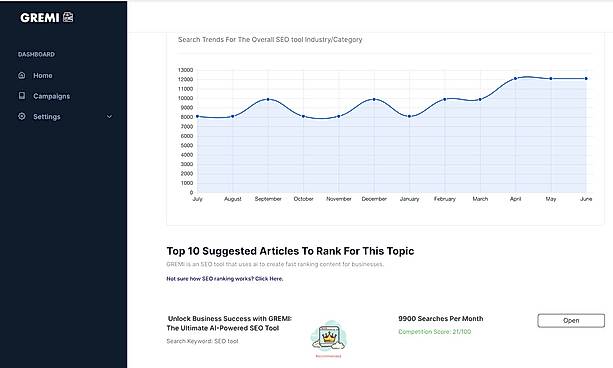
Task: Click the July data point on chart
Action: pyautogui.click(x=197, y=116)
